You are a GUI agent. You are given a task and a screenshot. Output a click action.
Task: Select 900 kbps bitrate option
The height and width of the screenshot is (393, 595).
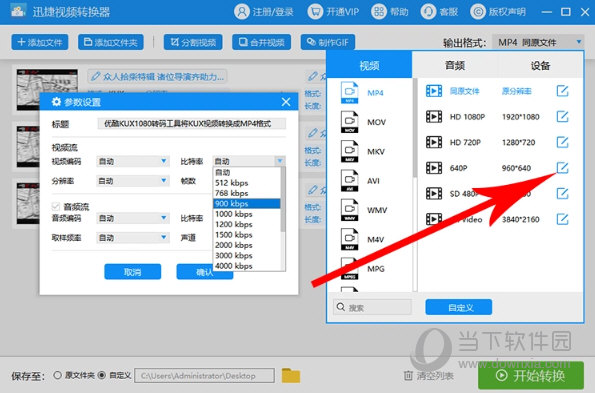[x=247, y=203]
